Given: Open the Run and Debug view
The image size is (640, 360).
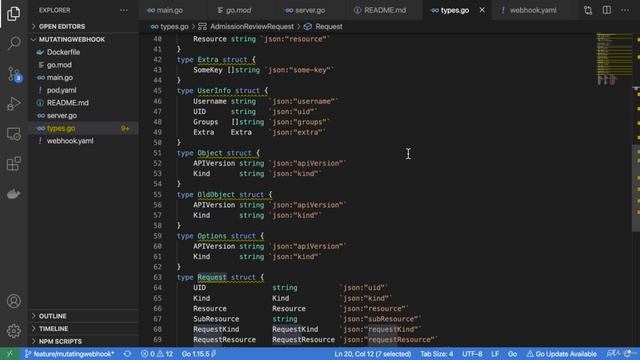Looking at the screenshot, I should (13, 104).
